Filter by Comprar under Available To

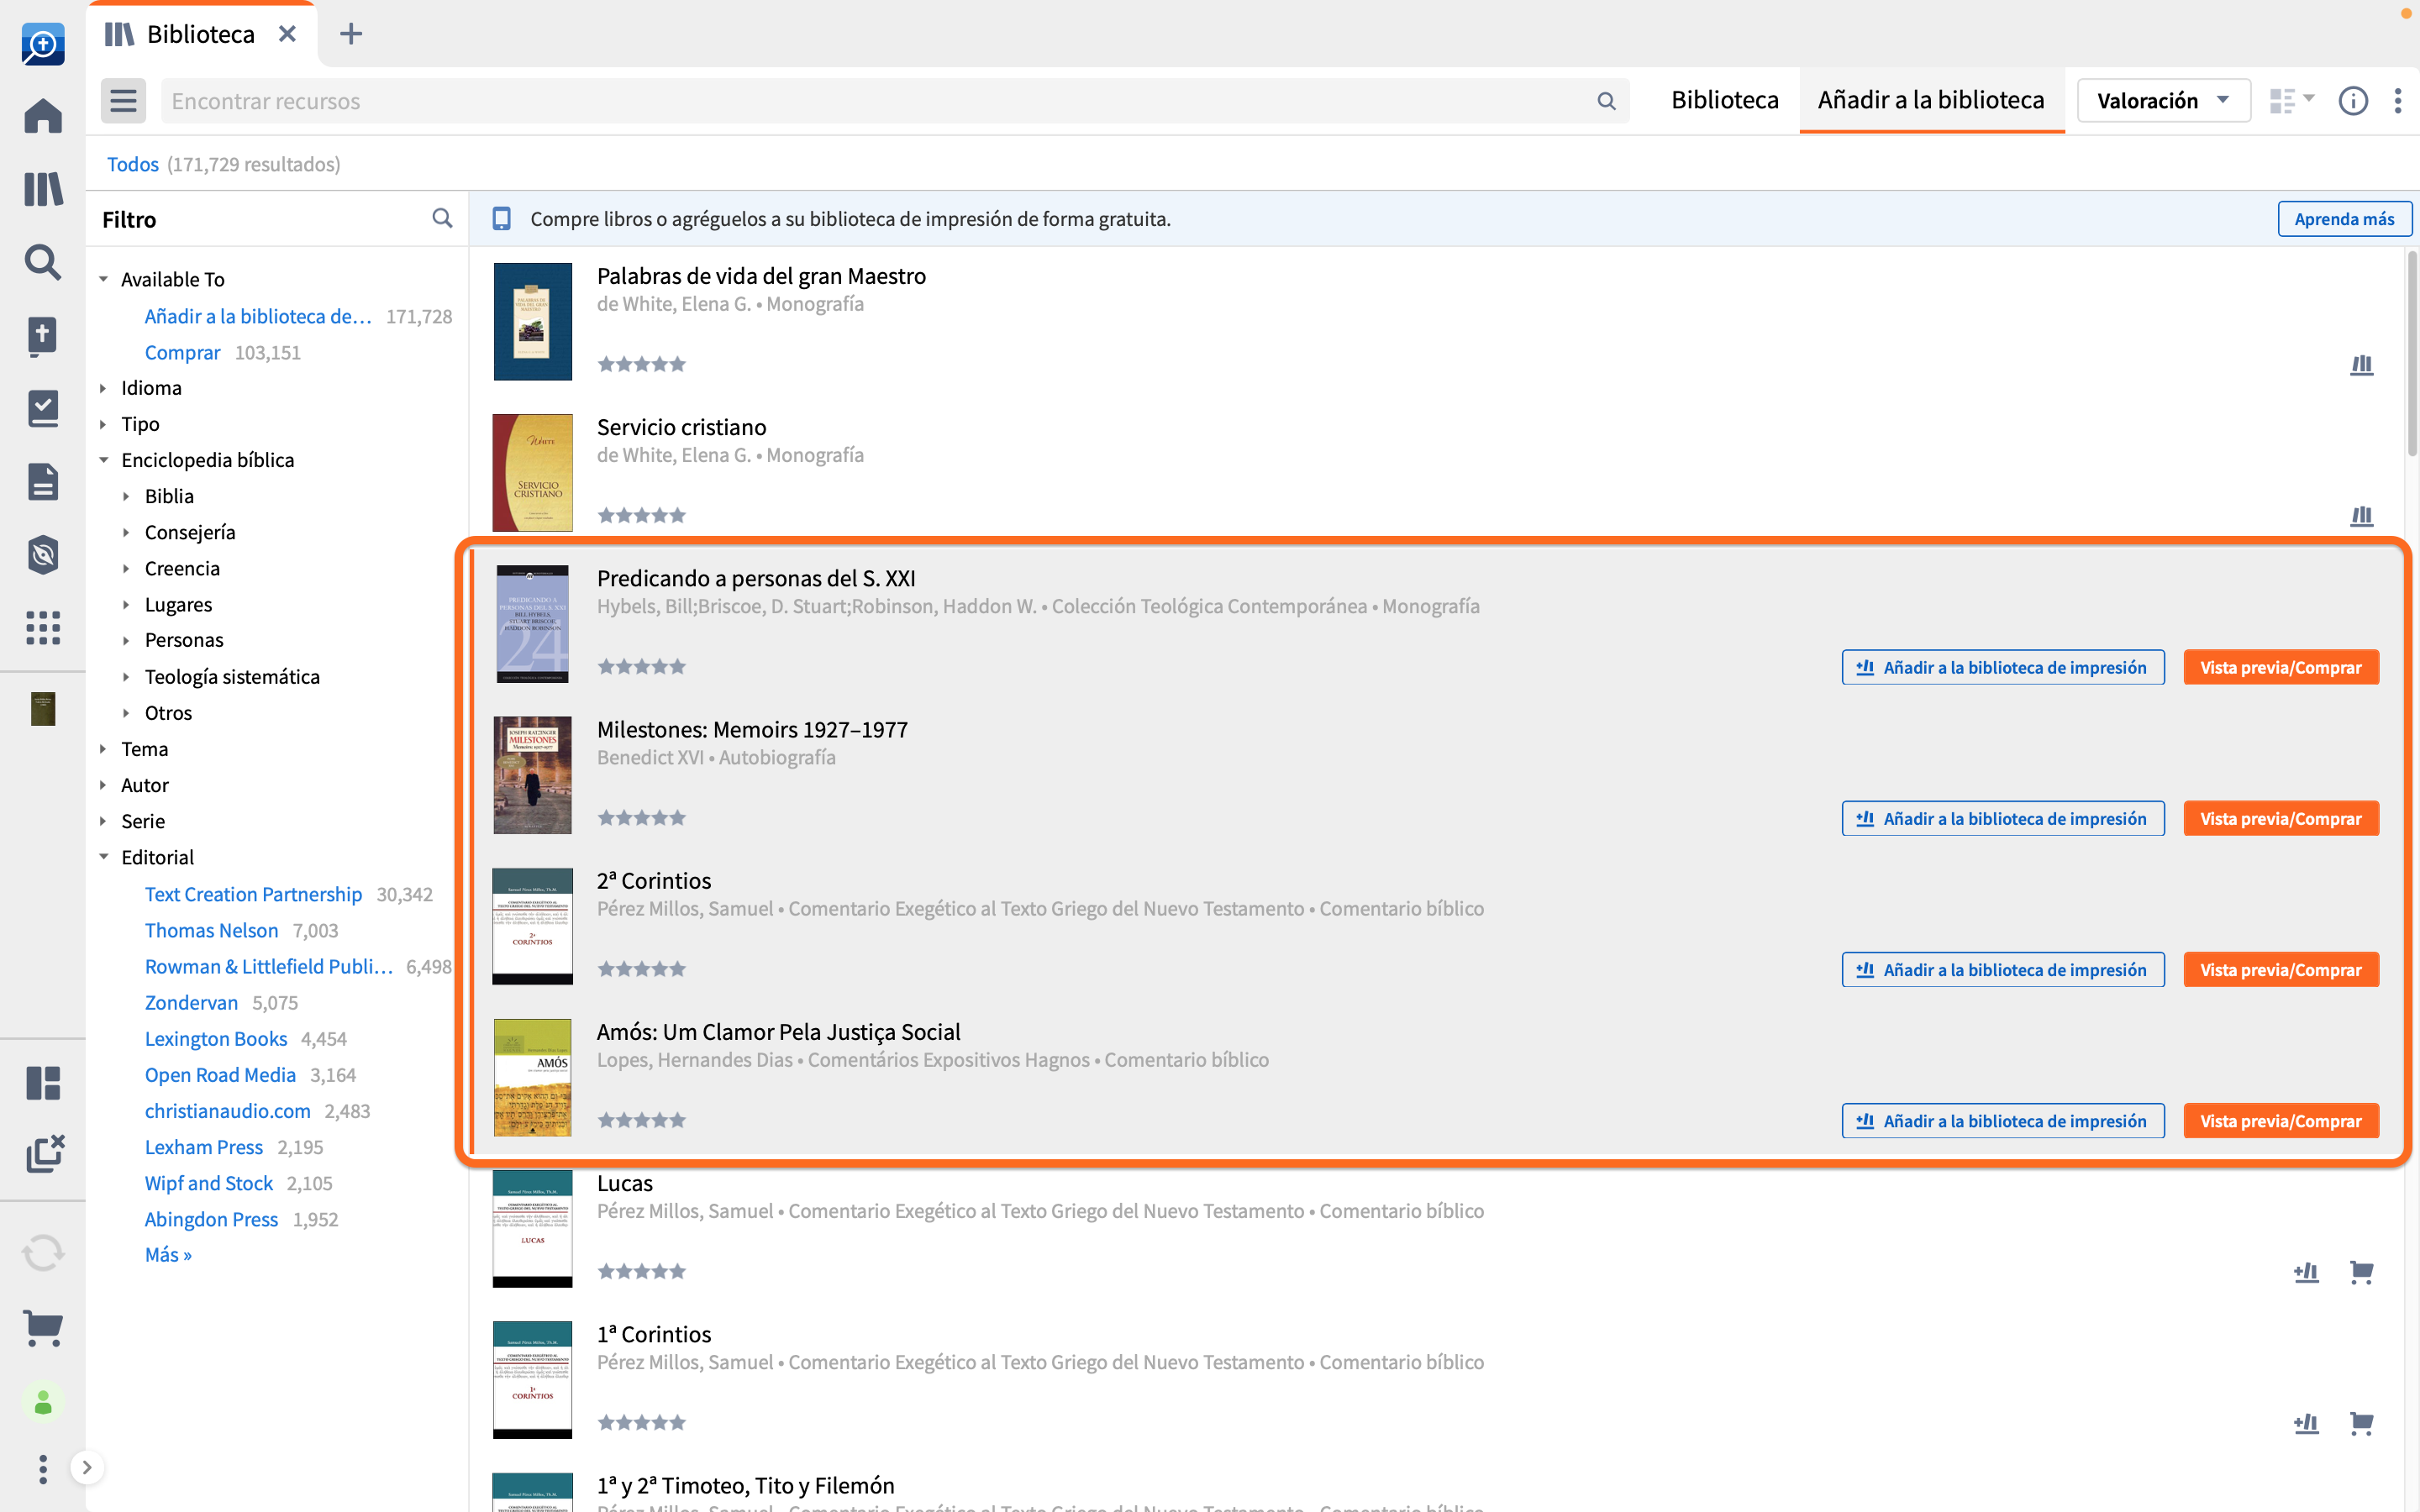(182, 352)
